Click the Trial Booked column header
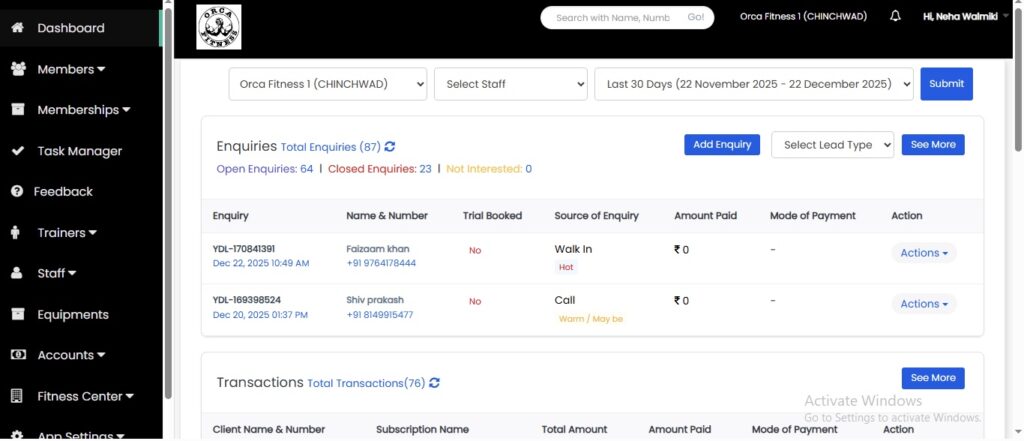 (492, 216)
